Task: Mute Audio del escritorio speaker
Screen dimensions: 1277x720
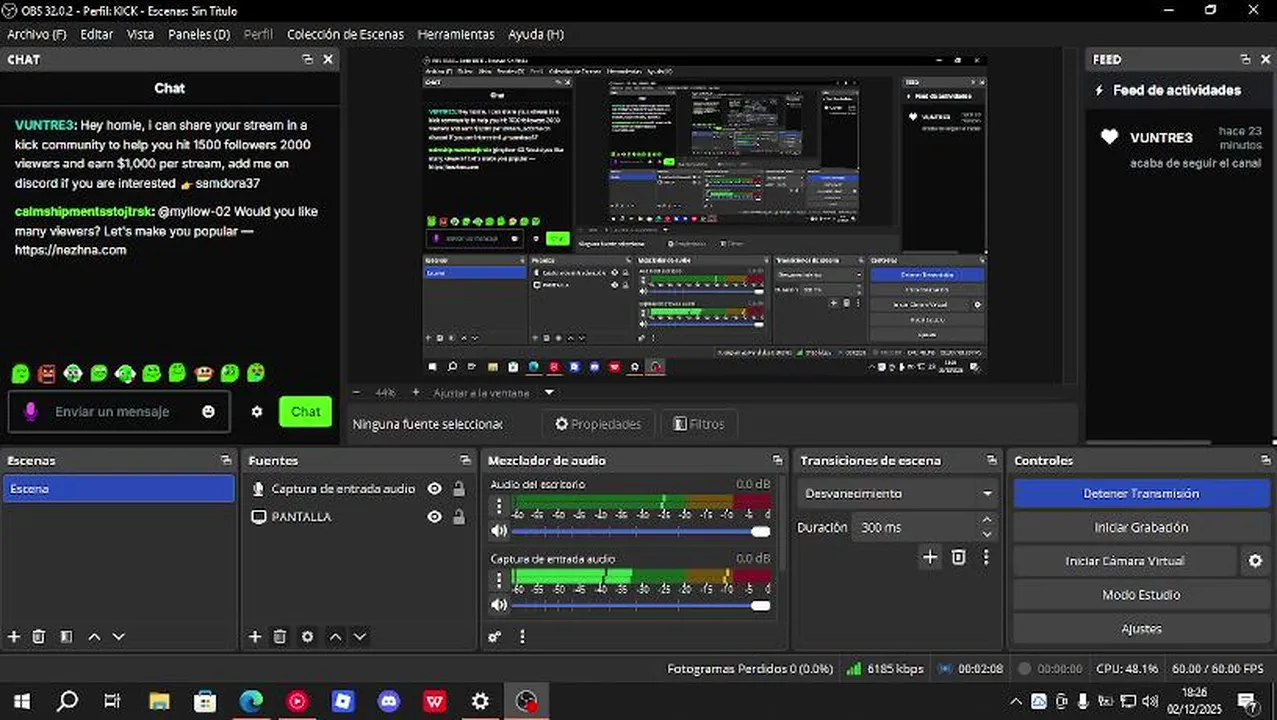Action: [x=499, y=531]
